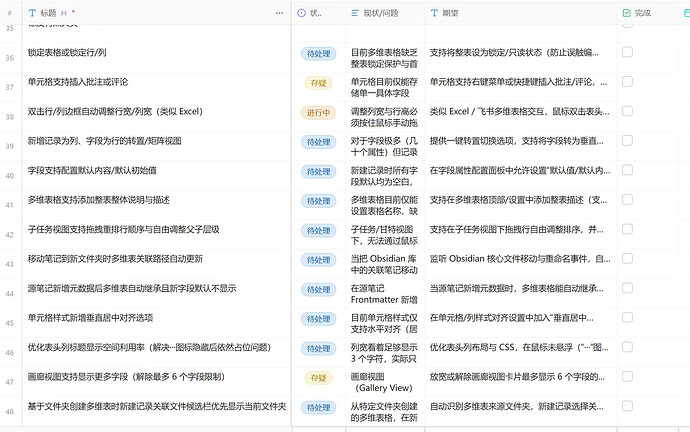Check 完成 box for 双击行/列边框自动调整 row

628,111
